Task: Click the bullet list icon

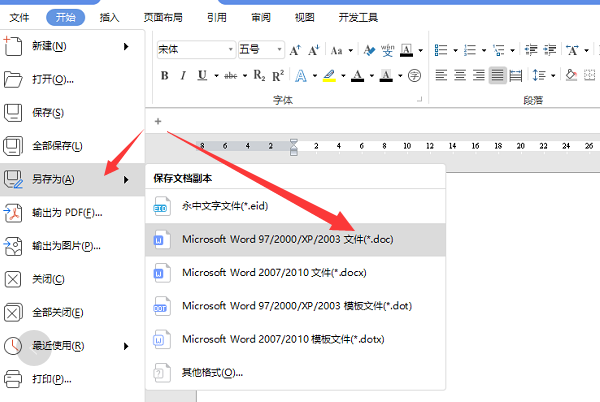Action: click(x=441, y=49)
